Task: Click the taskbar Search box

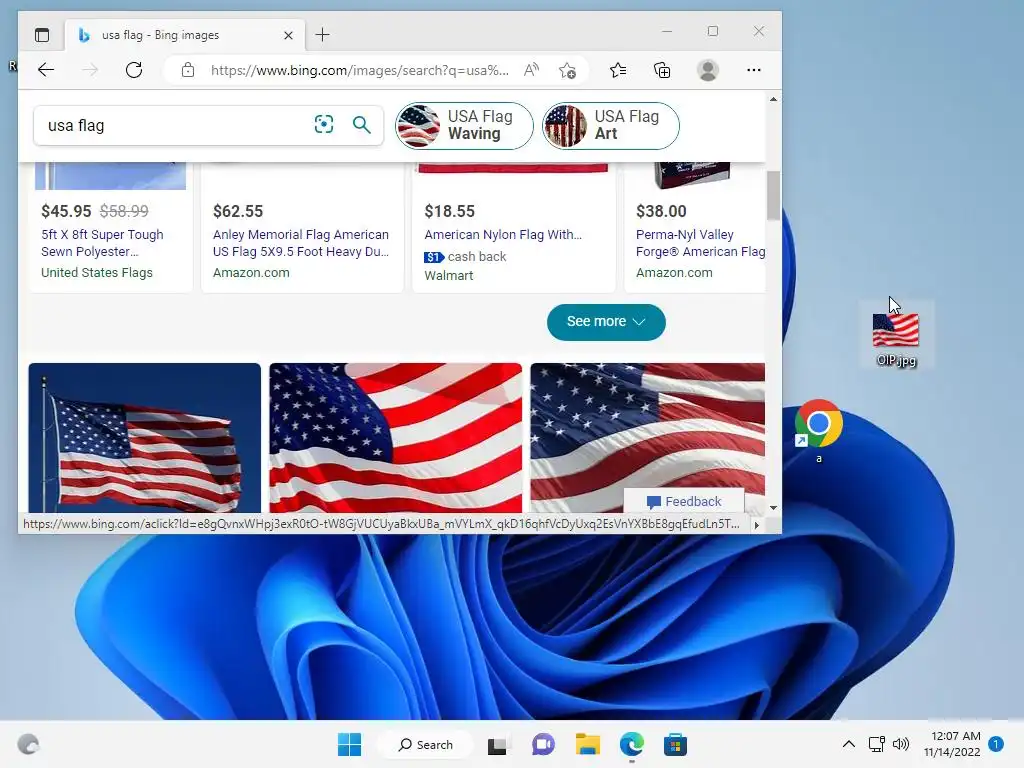Action: (426, 744)
